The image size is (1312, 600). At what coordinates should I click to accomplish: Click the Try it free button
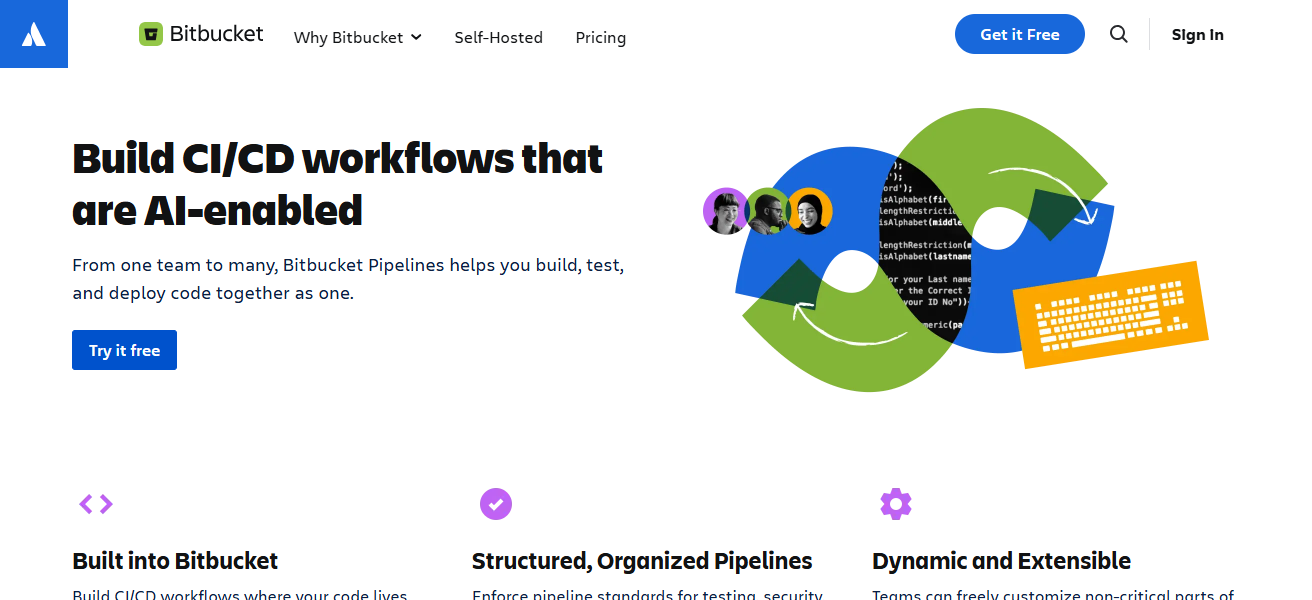tap(124, 349)
